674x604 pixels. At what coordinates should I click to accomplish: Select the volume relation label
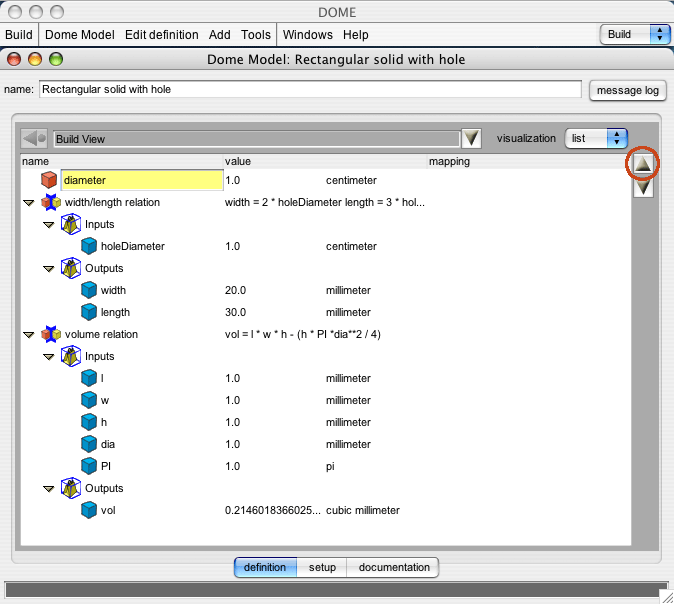click(101, 334)
